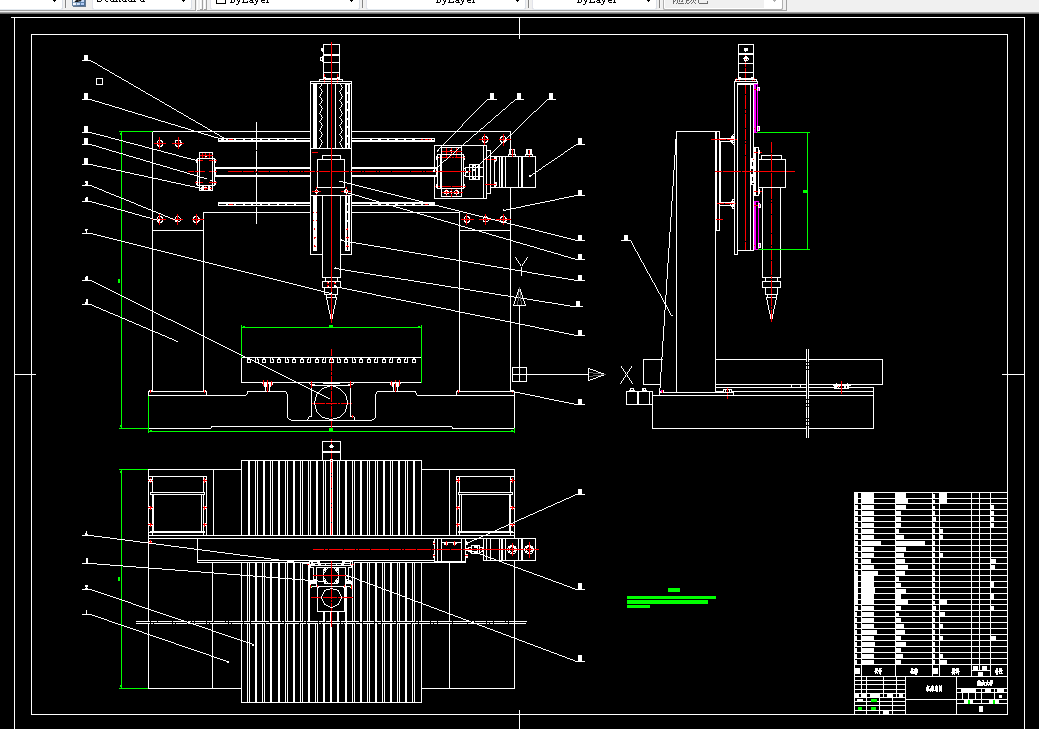Select the green workpiece outline in front view
The image size is (1039, 729).
click(x=331, y=355)
